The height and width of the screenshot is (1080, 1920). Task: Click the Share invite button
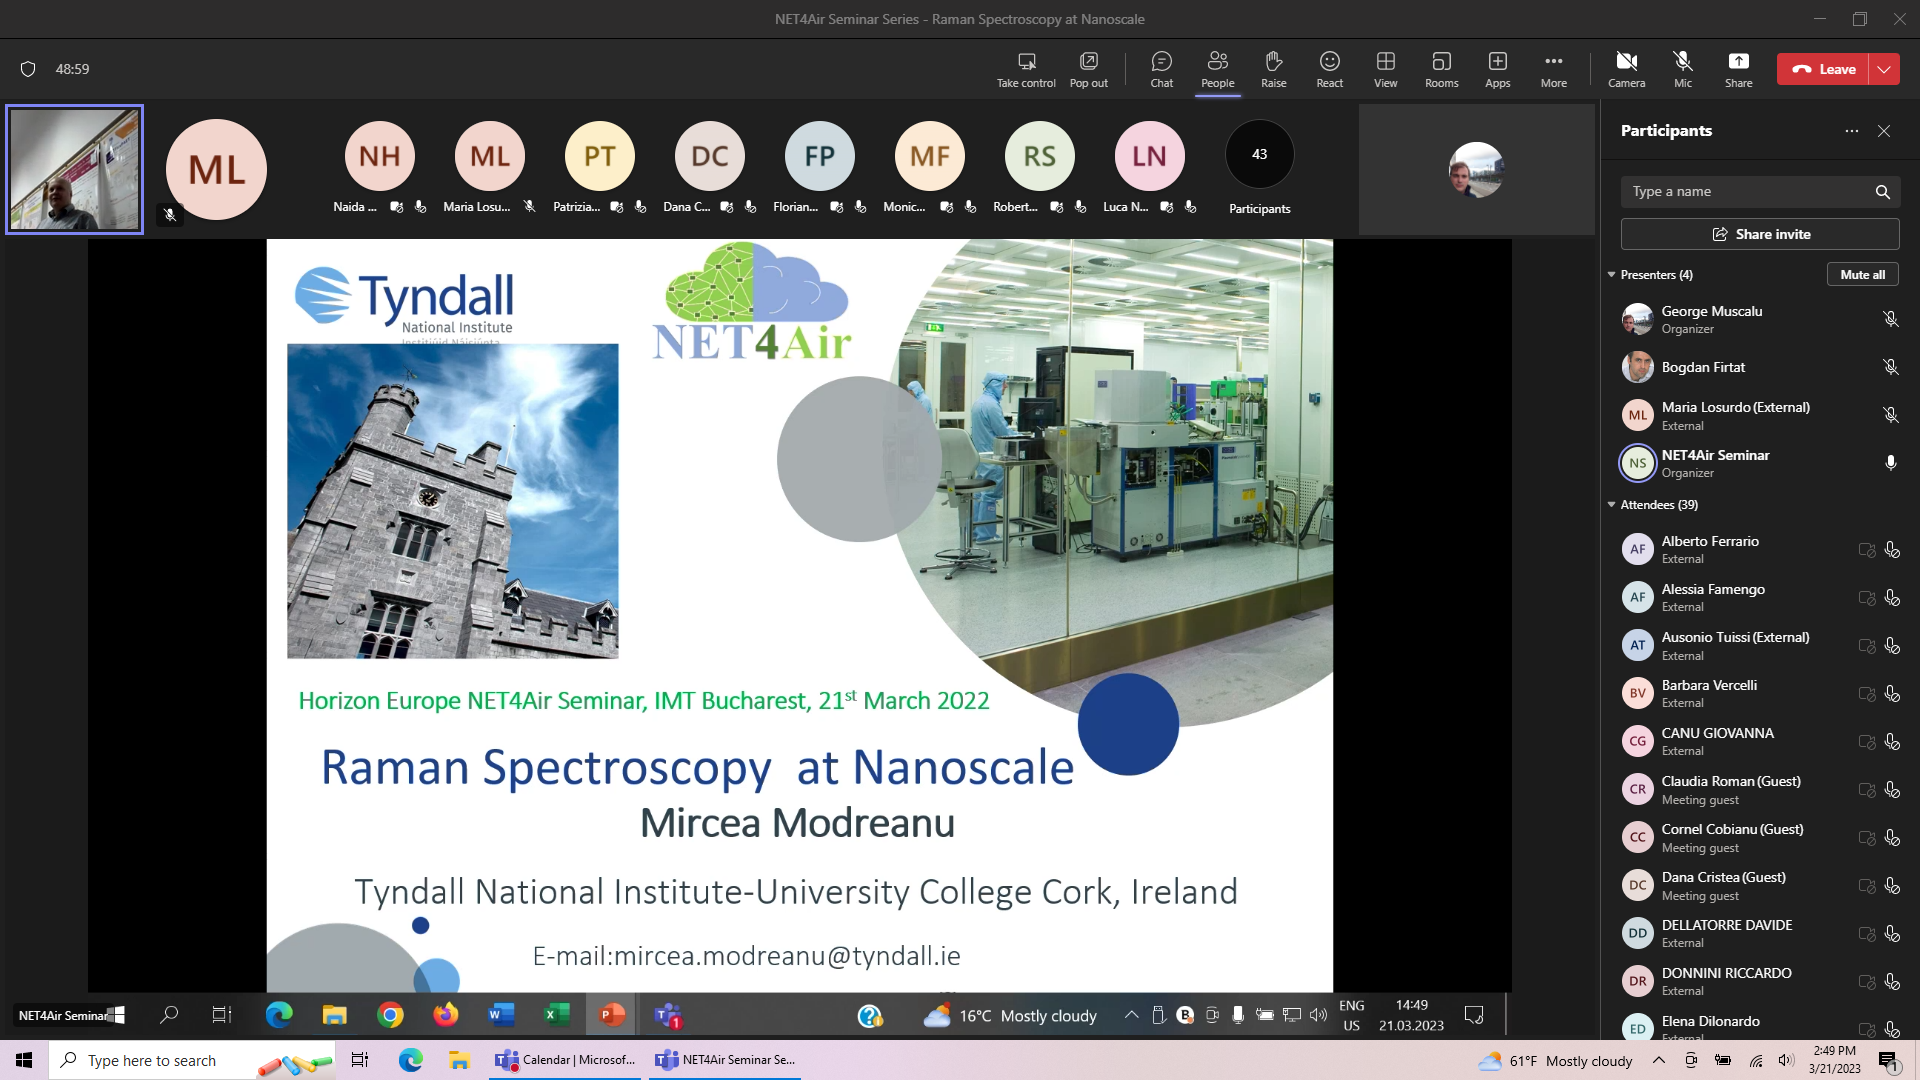tap(1760, 233)
